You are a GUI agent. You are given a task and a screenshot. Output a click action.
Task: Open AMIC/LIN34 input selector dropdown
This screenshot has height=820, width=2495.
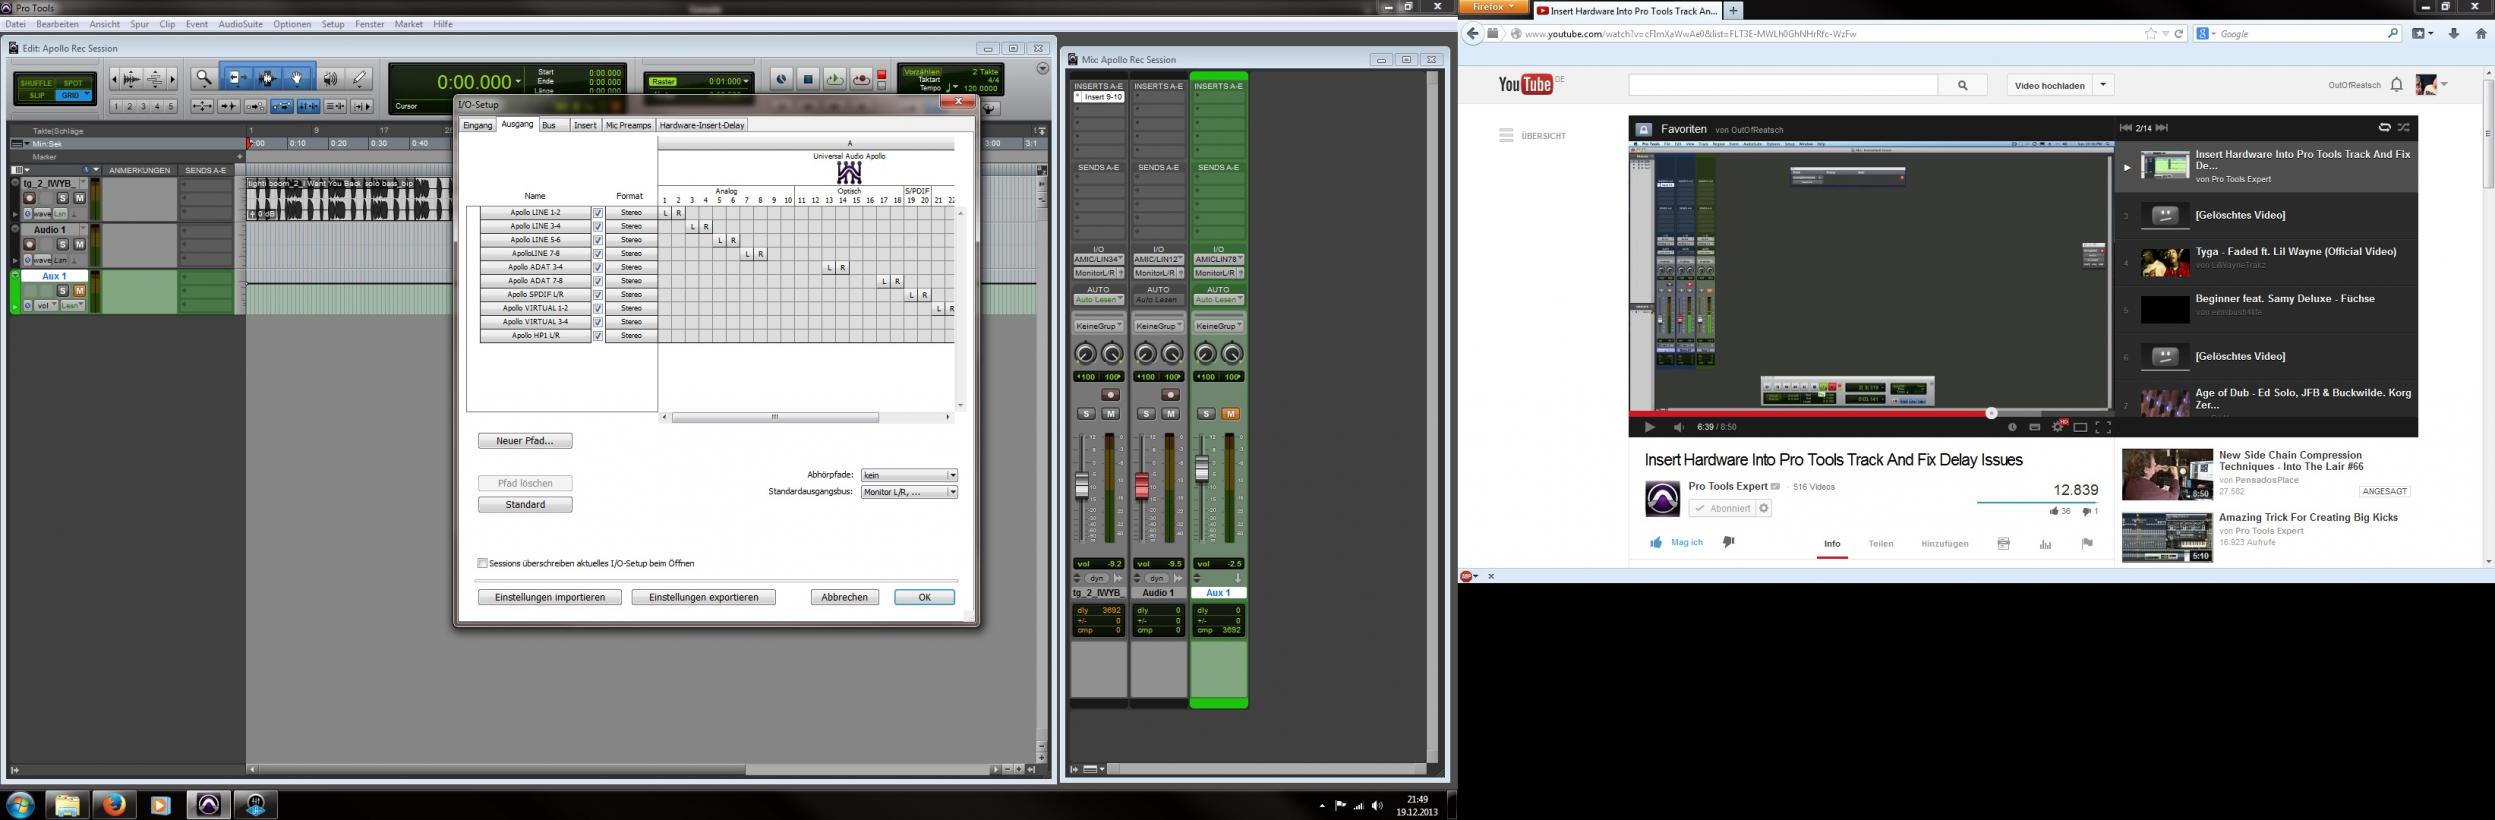[1099, 260]
